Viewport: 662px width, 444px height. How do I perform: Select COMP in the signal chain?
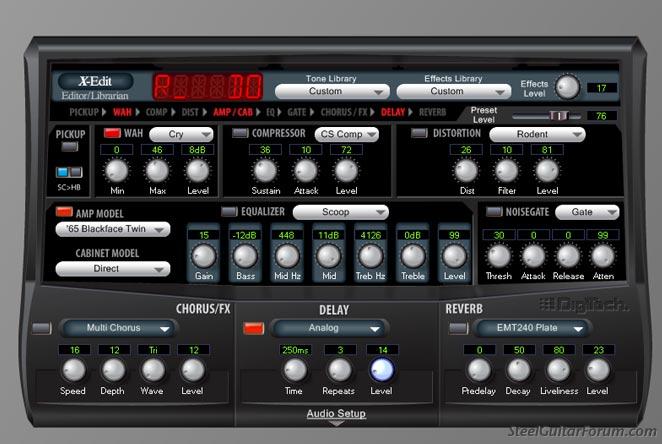pos(157,112)
